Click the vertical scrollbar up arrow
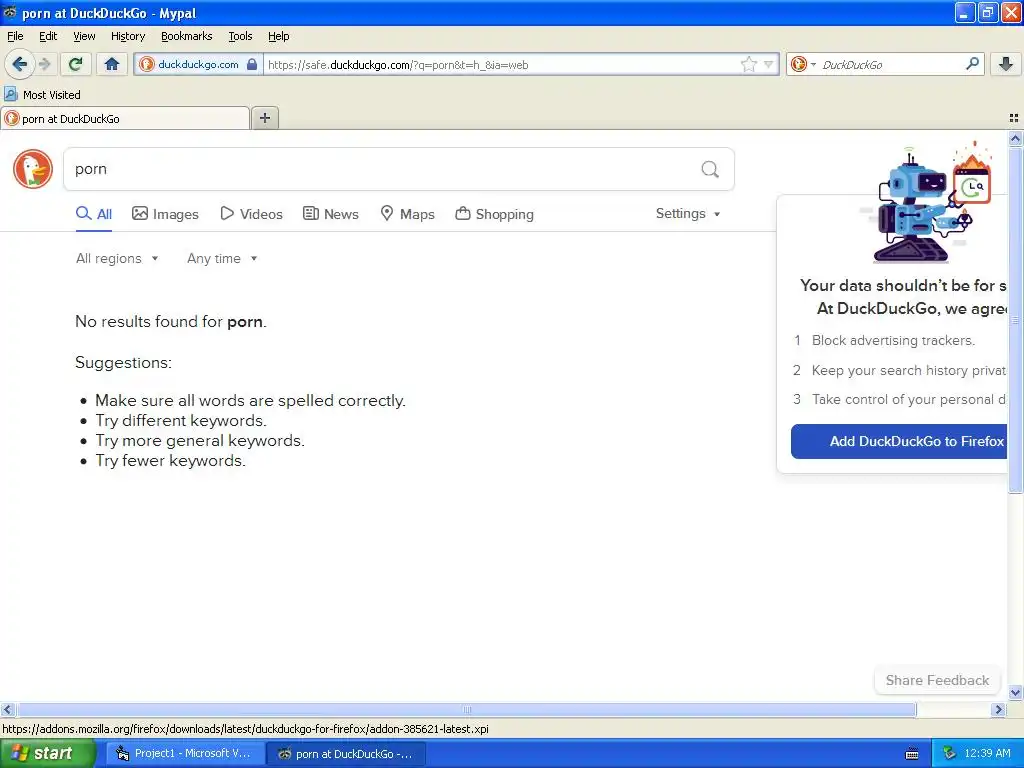The image size is (1024, 768). click(1015, 138)
